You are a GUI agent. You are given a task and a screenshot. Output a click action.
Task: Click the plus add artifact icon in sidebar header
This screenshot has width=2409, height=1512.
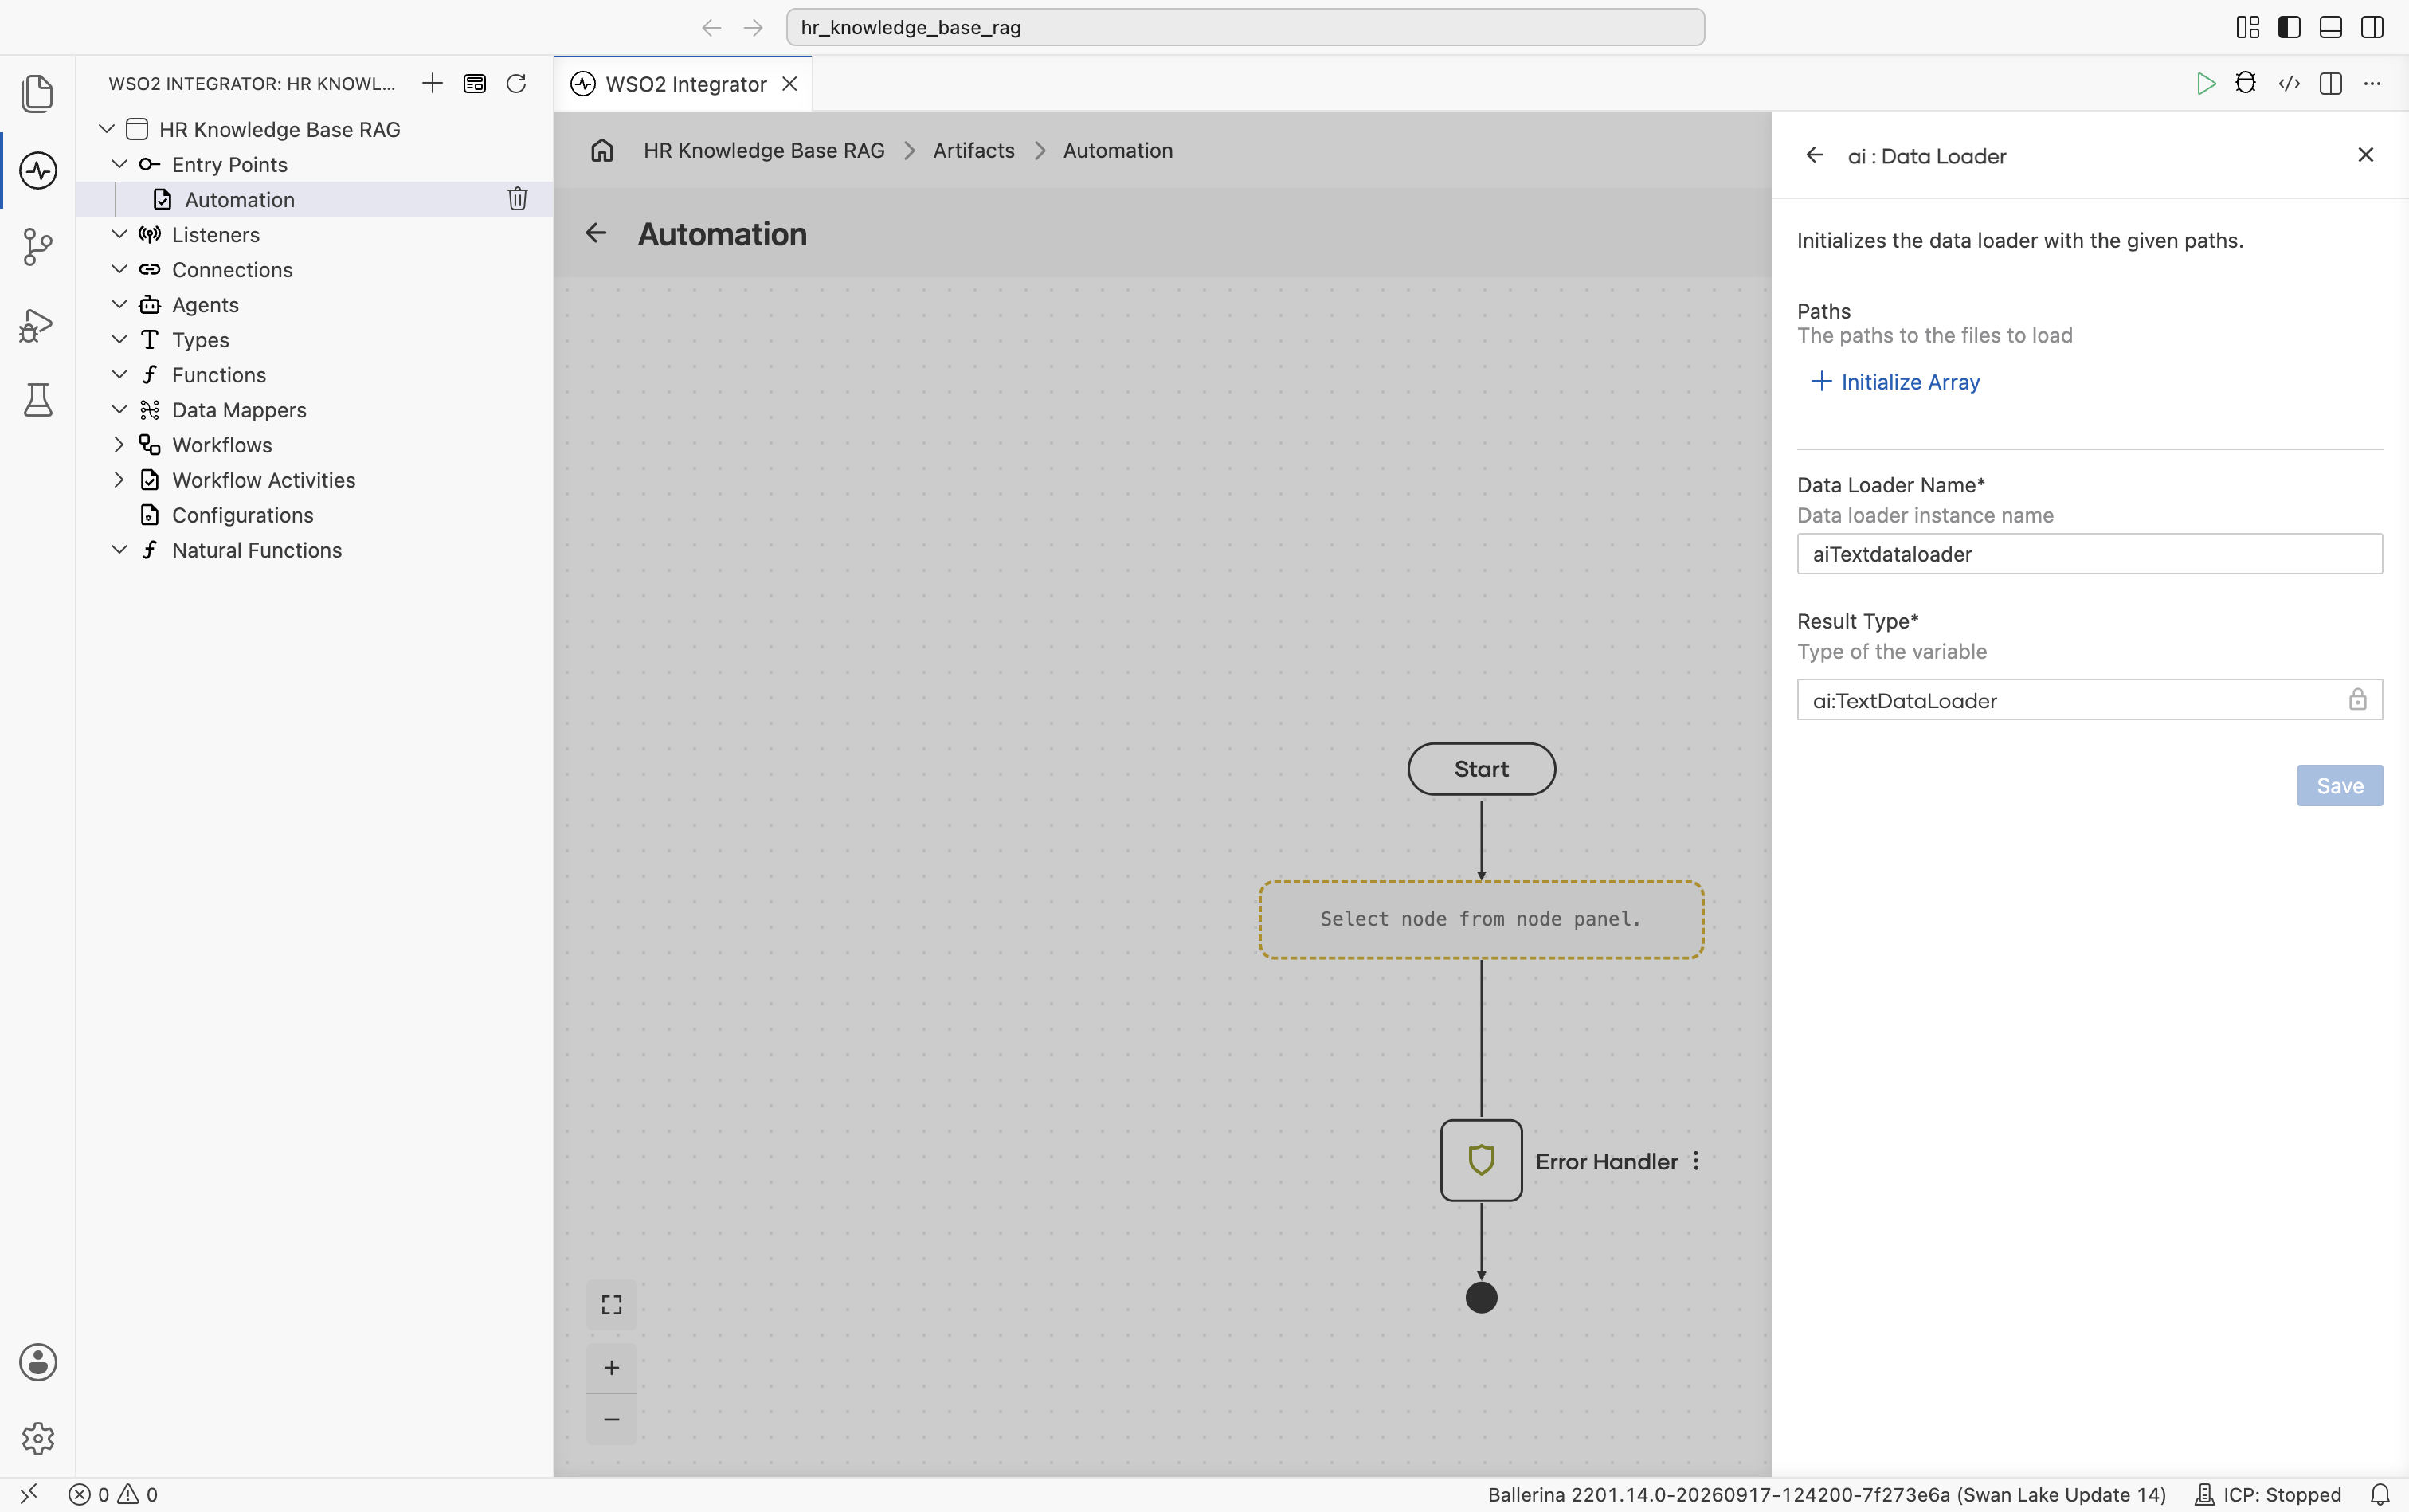[432, 83]
